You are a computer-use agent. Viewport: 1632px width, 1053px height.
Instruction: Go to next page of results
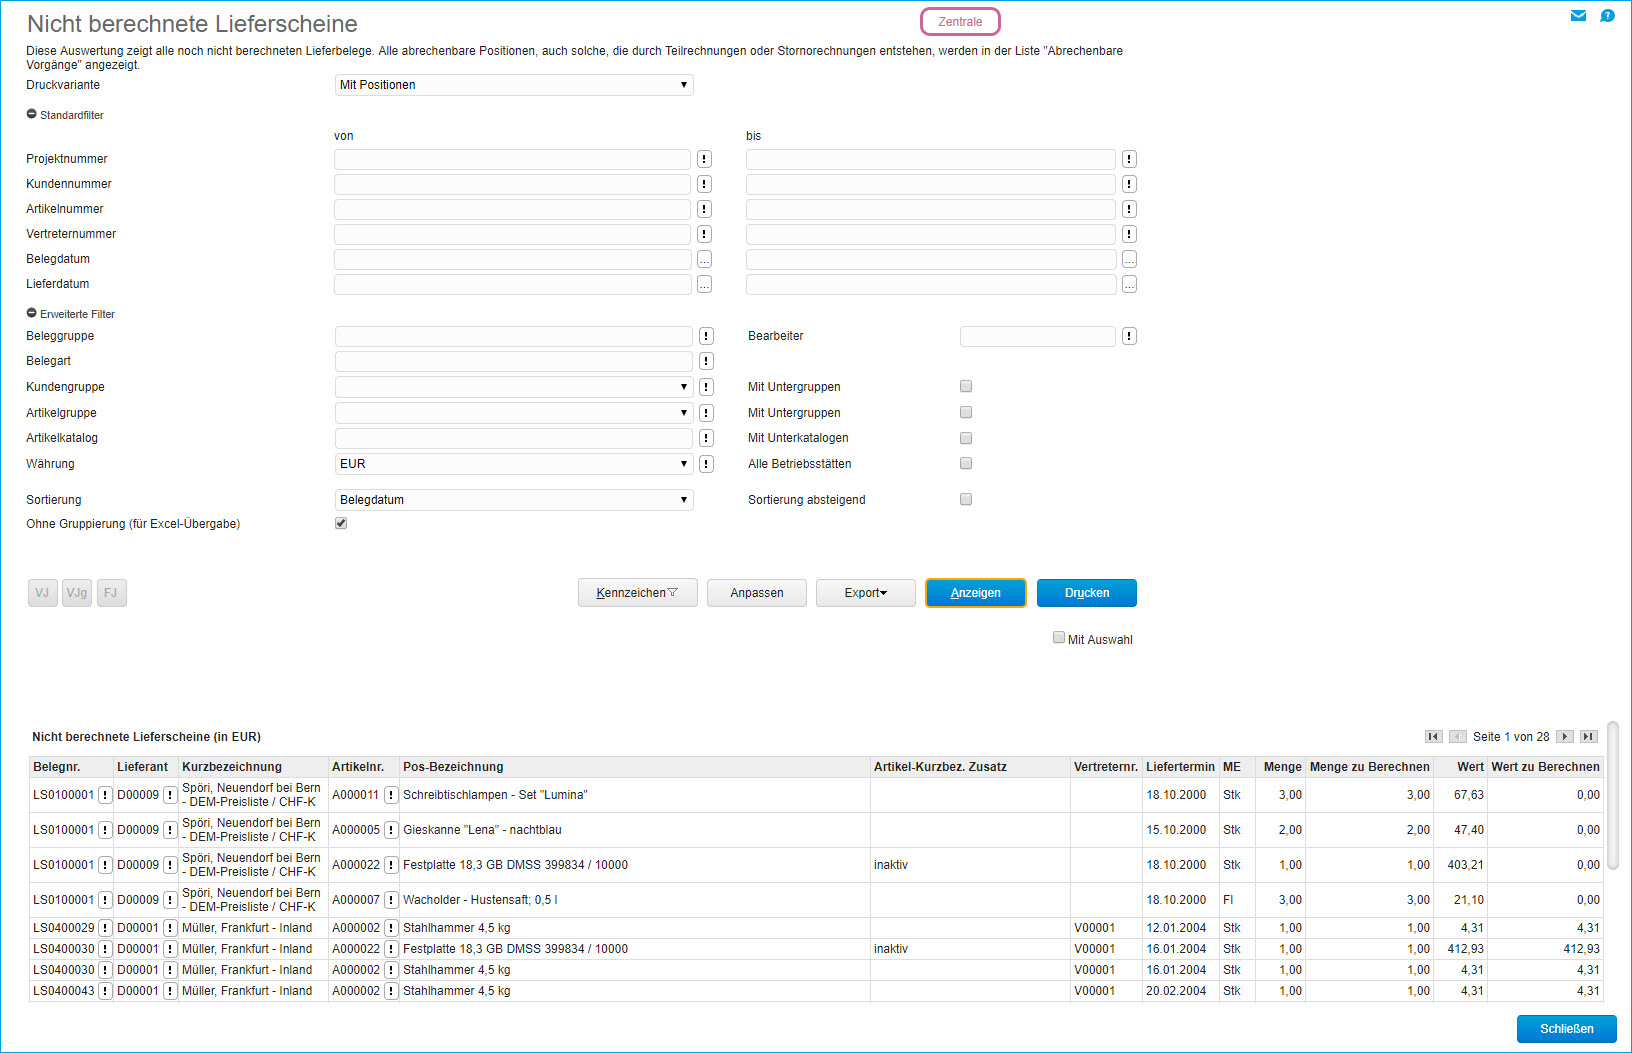(1565, 737)
